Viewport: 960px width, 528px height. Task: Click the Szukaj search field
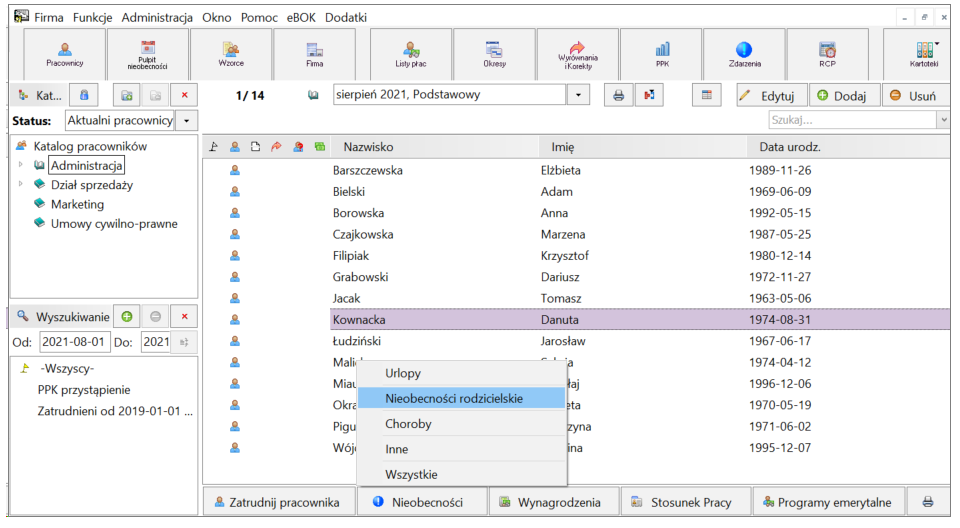[853, 120]
